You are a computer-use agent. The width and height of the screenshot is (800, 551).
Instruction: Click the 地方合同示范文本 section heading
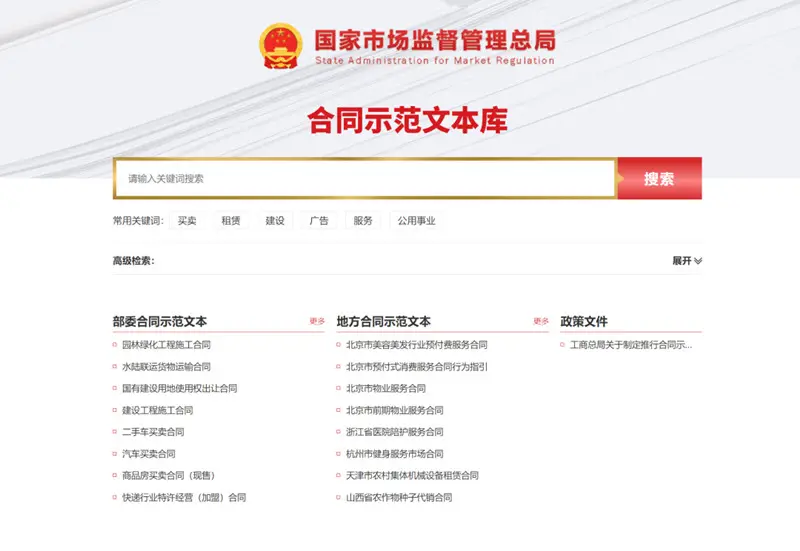click(384, 321)
